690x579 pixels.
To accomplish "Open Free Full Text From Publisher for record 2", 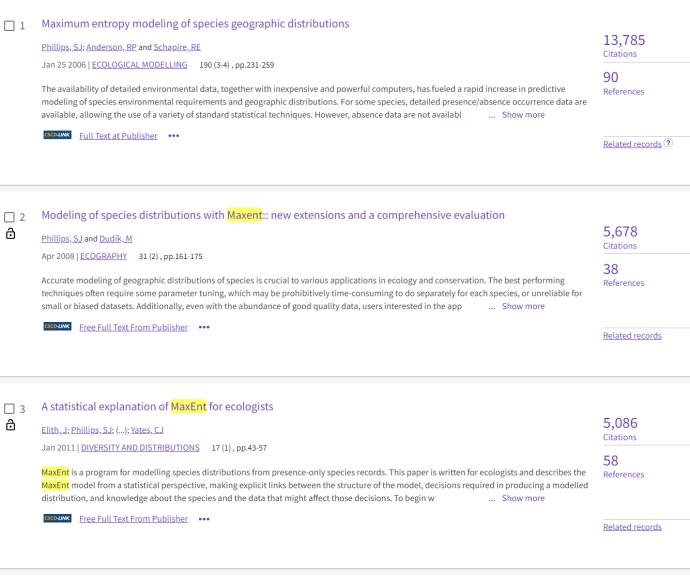I will pos(133,327).
